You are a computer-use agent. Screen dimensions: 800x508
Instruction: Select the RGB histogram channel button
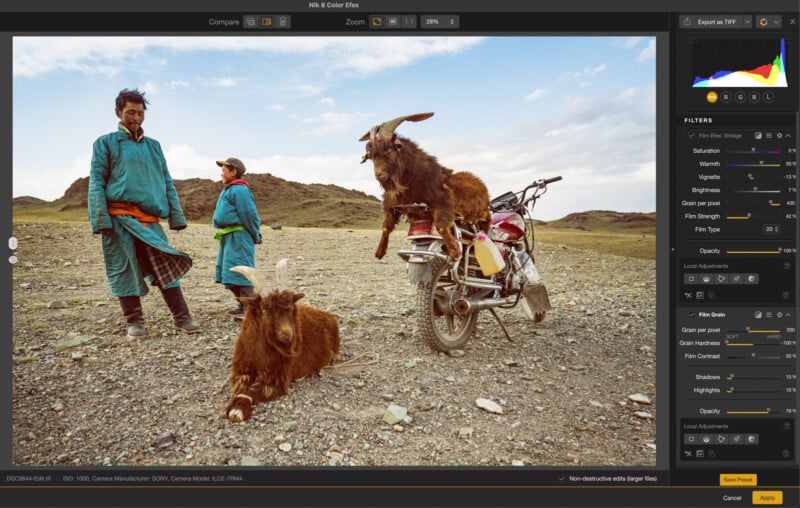click(x=712, y=97)
